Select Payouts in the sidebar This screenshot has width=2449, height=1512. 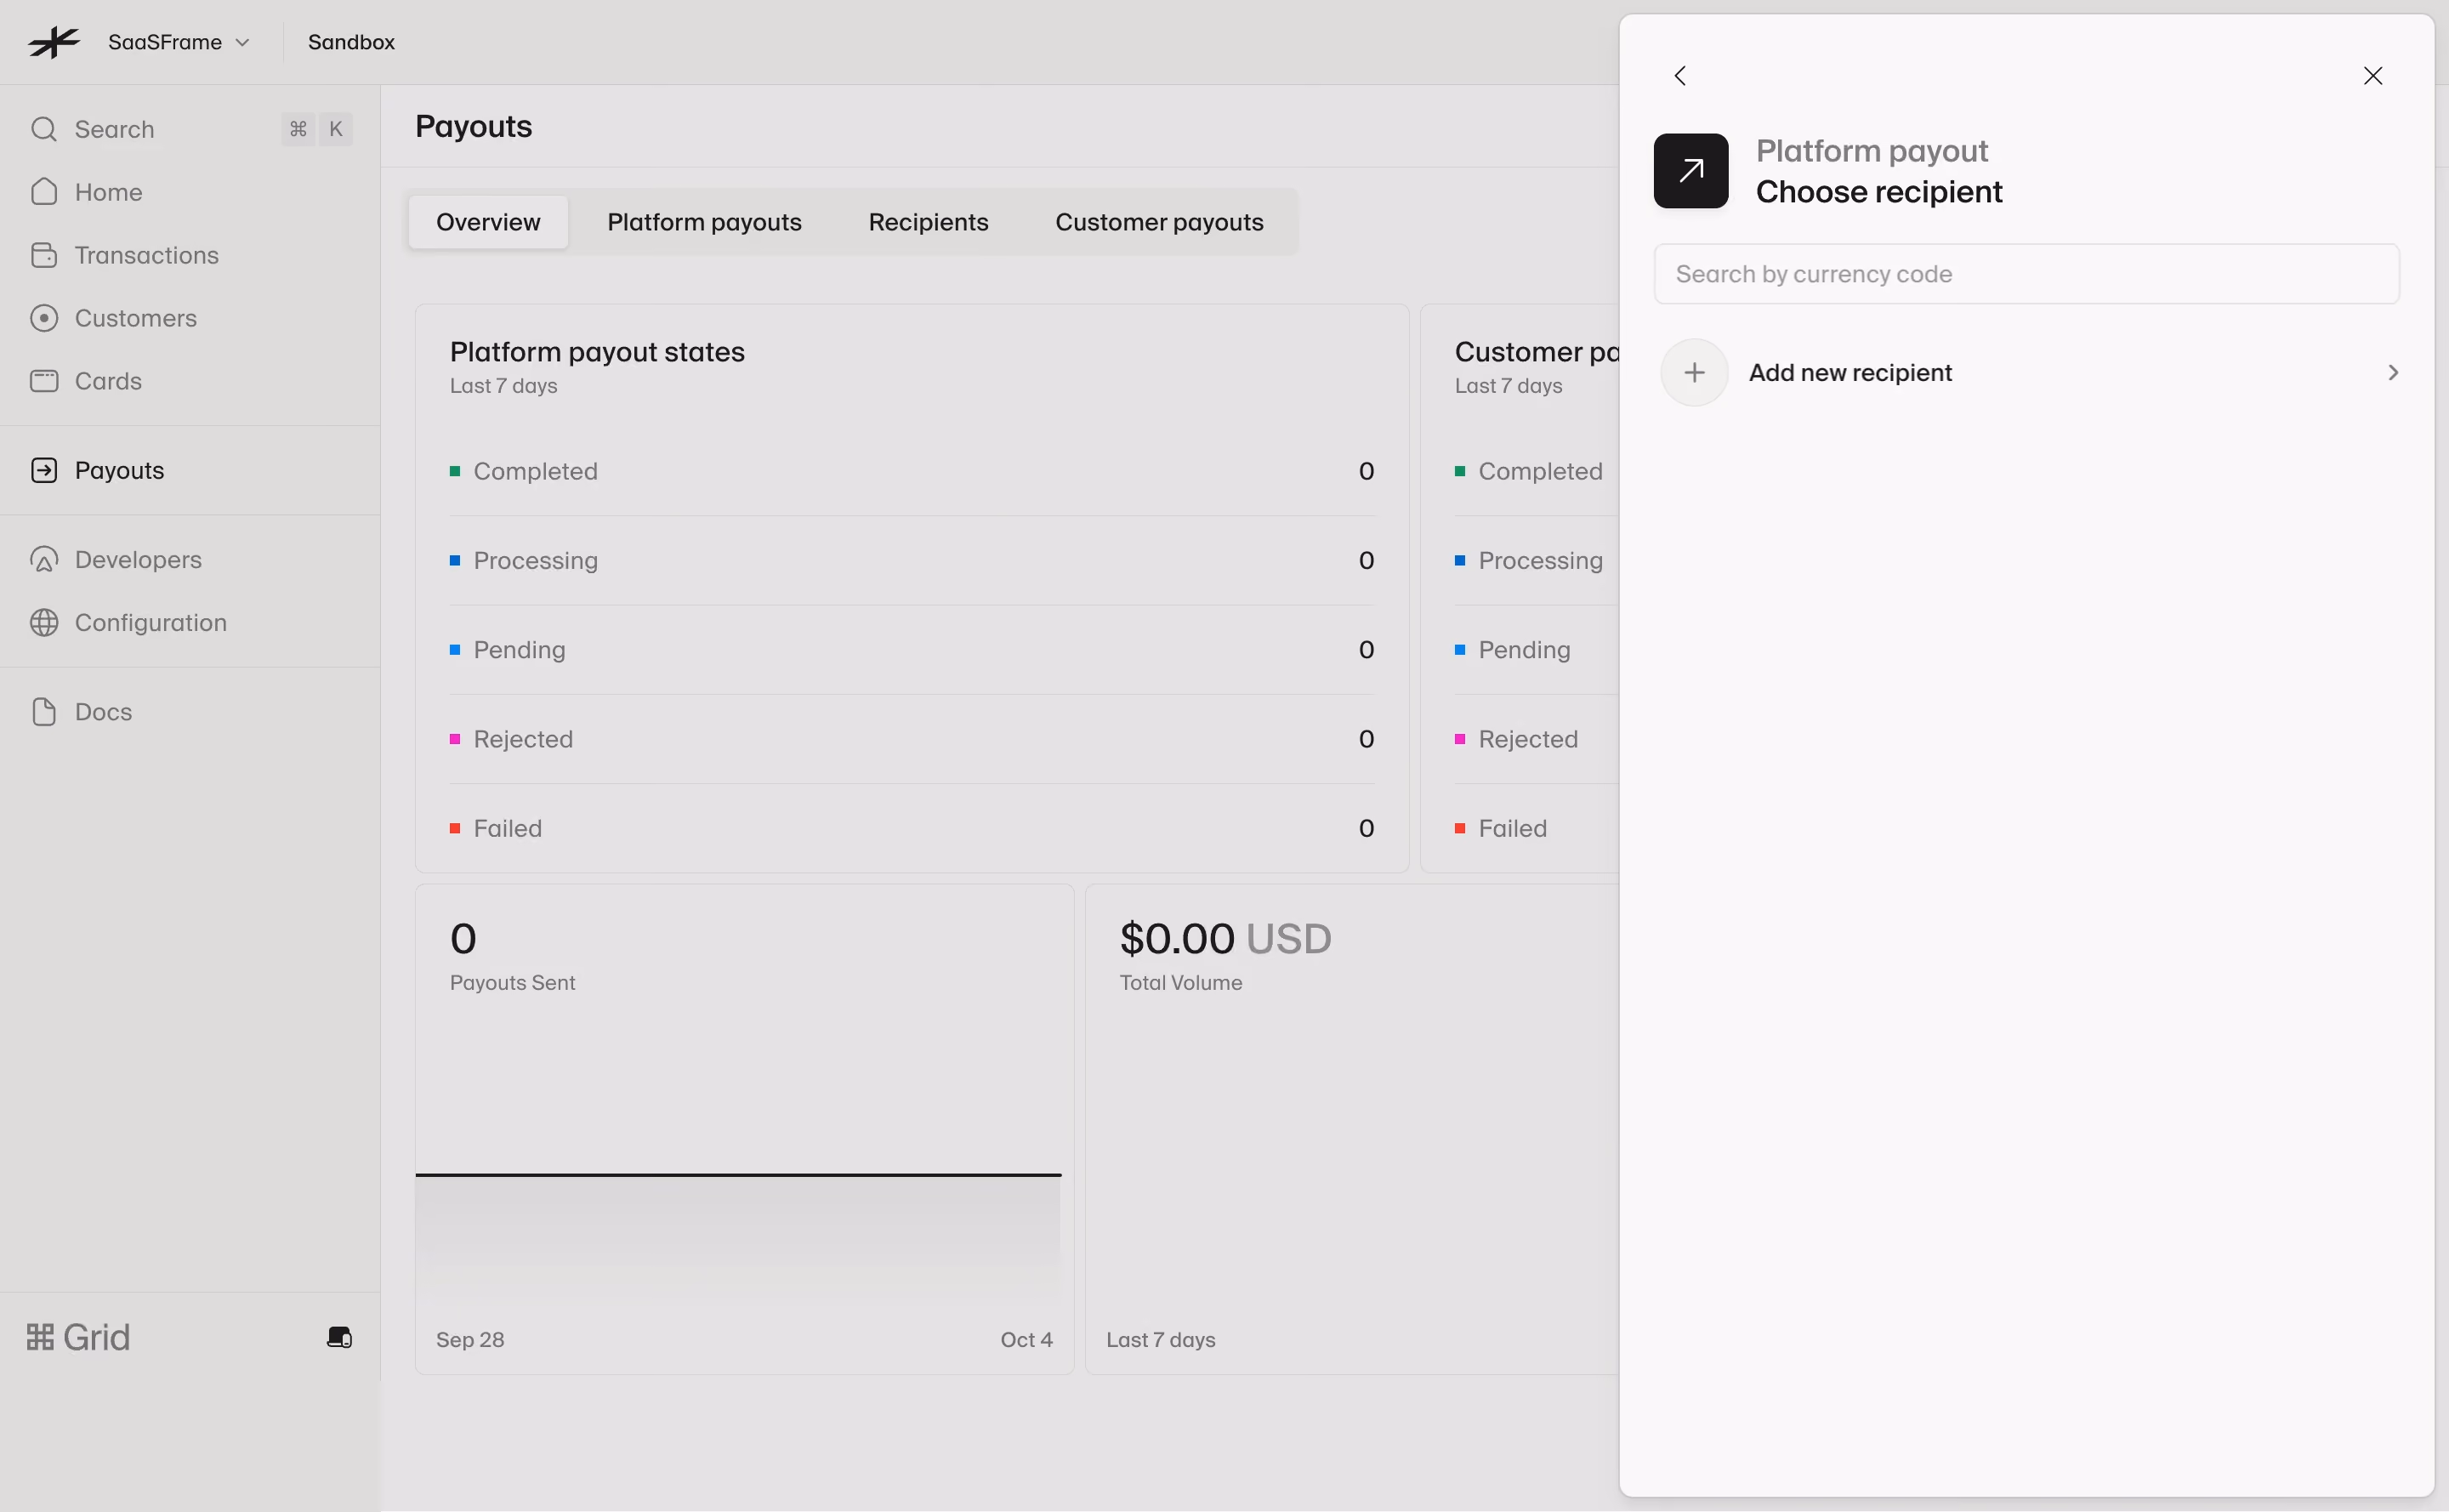tap(119, 470)
